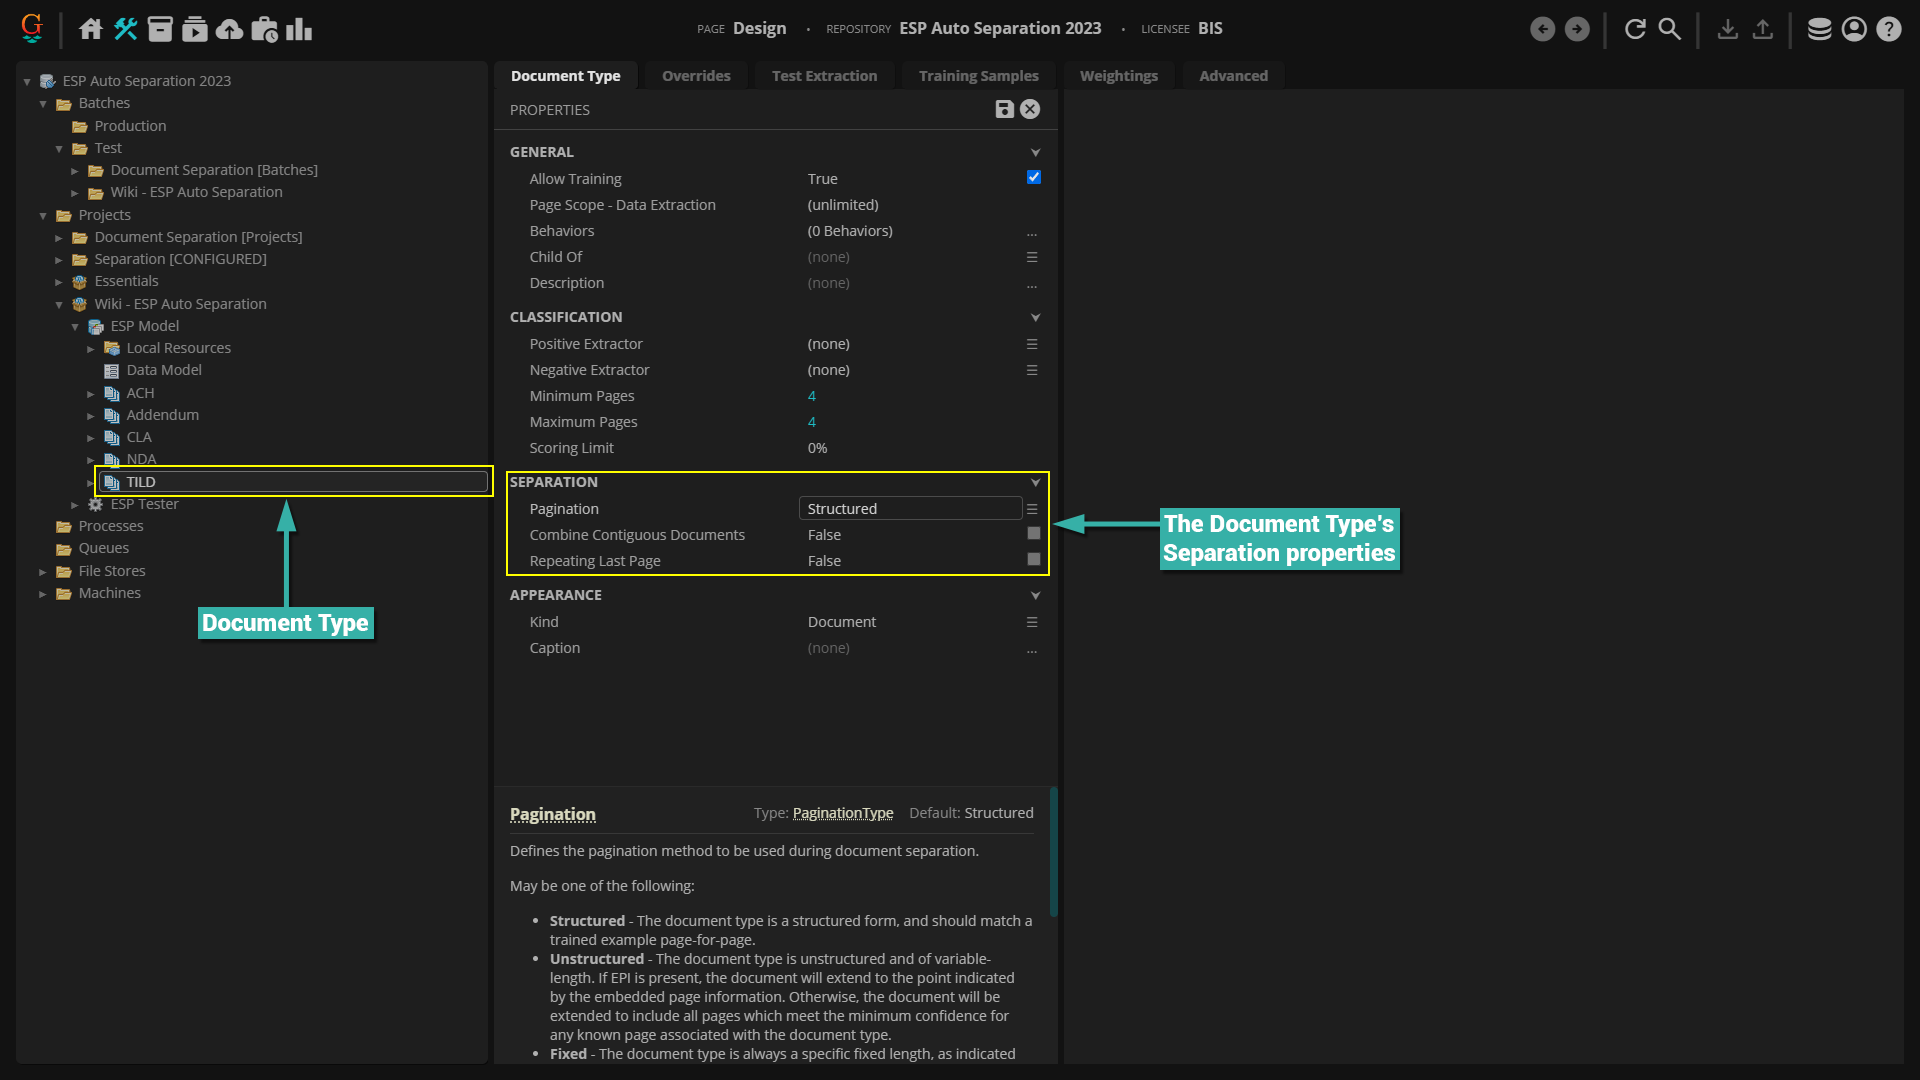
Task: Open the Weightings tab
Action: 1118,76
